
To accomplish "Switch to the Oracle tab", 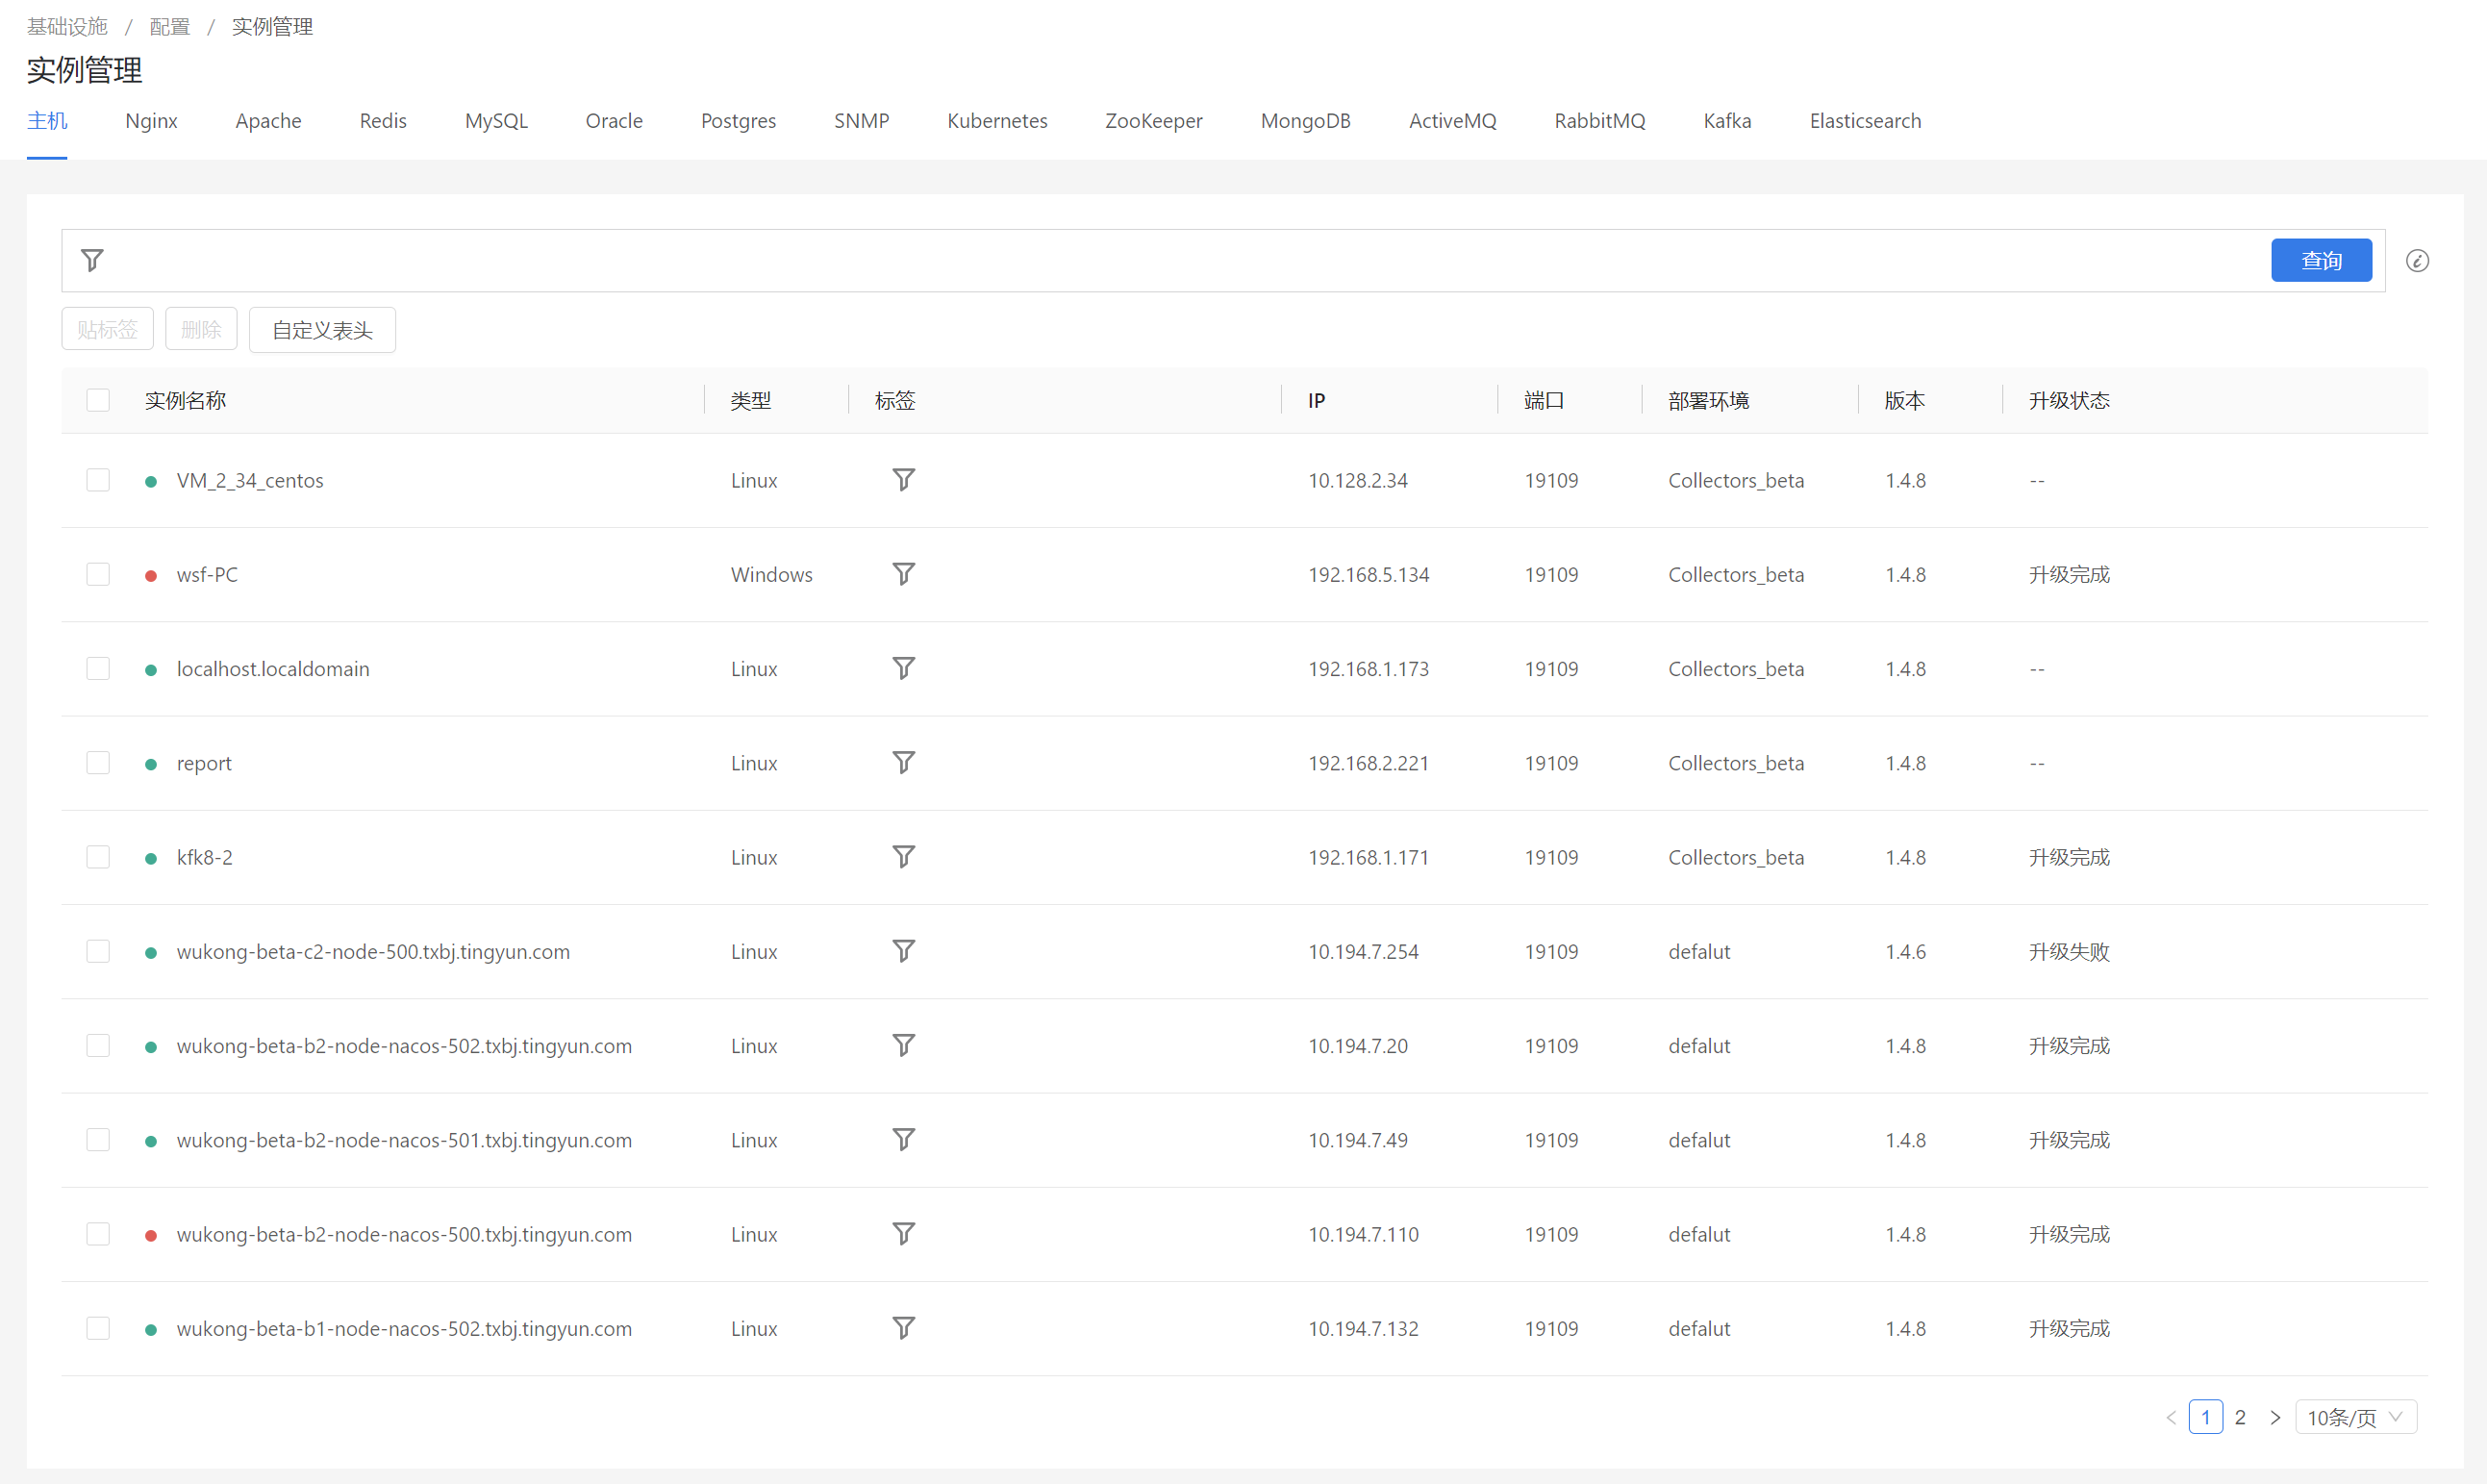I will click(614, 121).
